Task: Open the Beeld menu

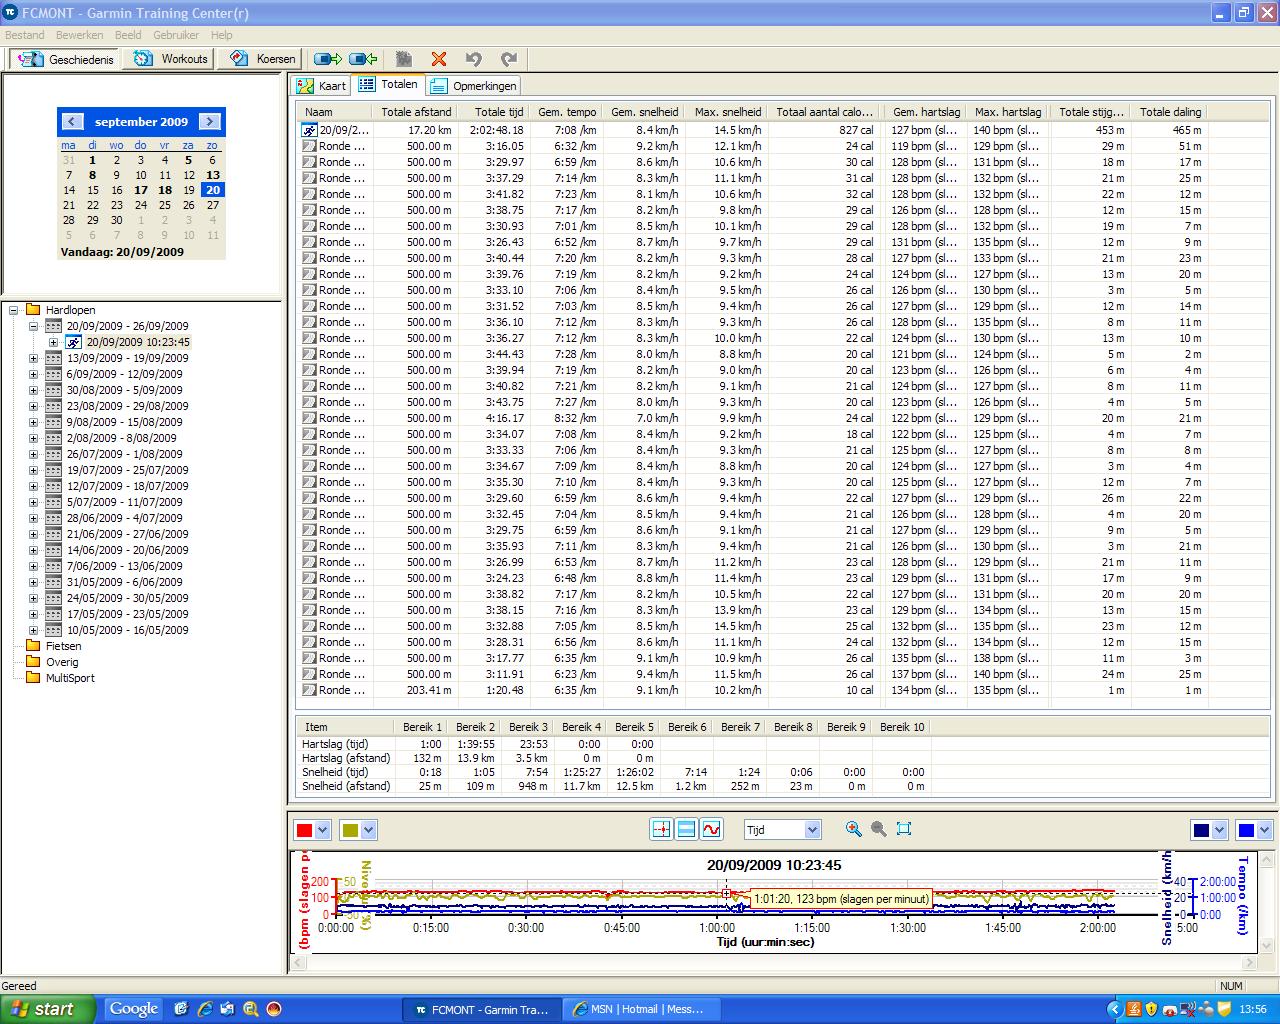Action: [128, 35]
